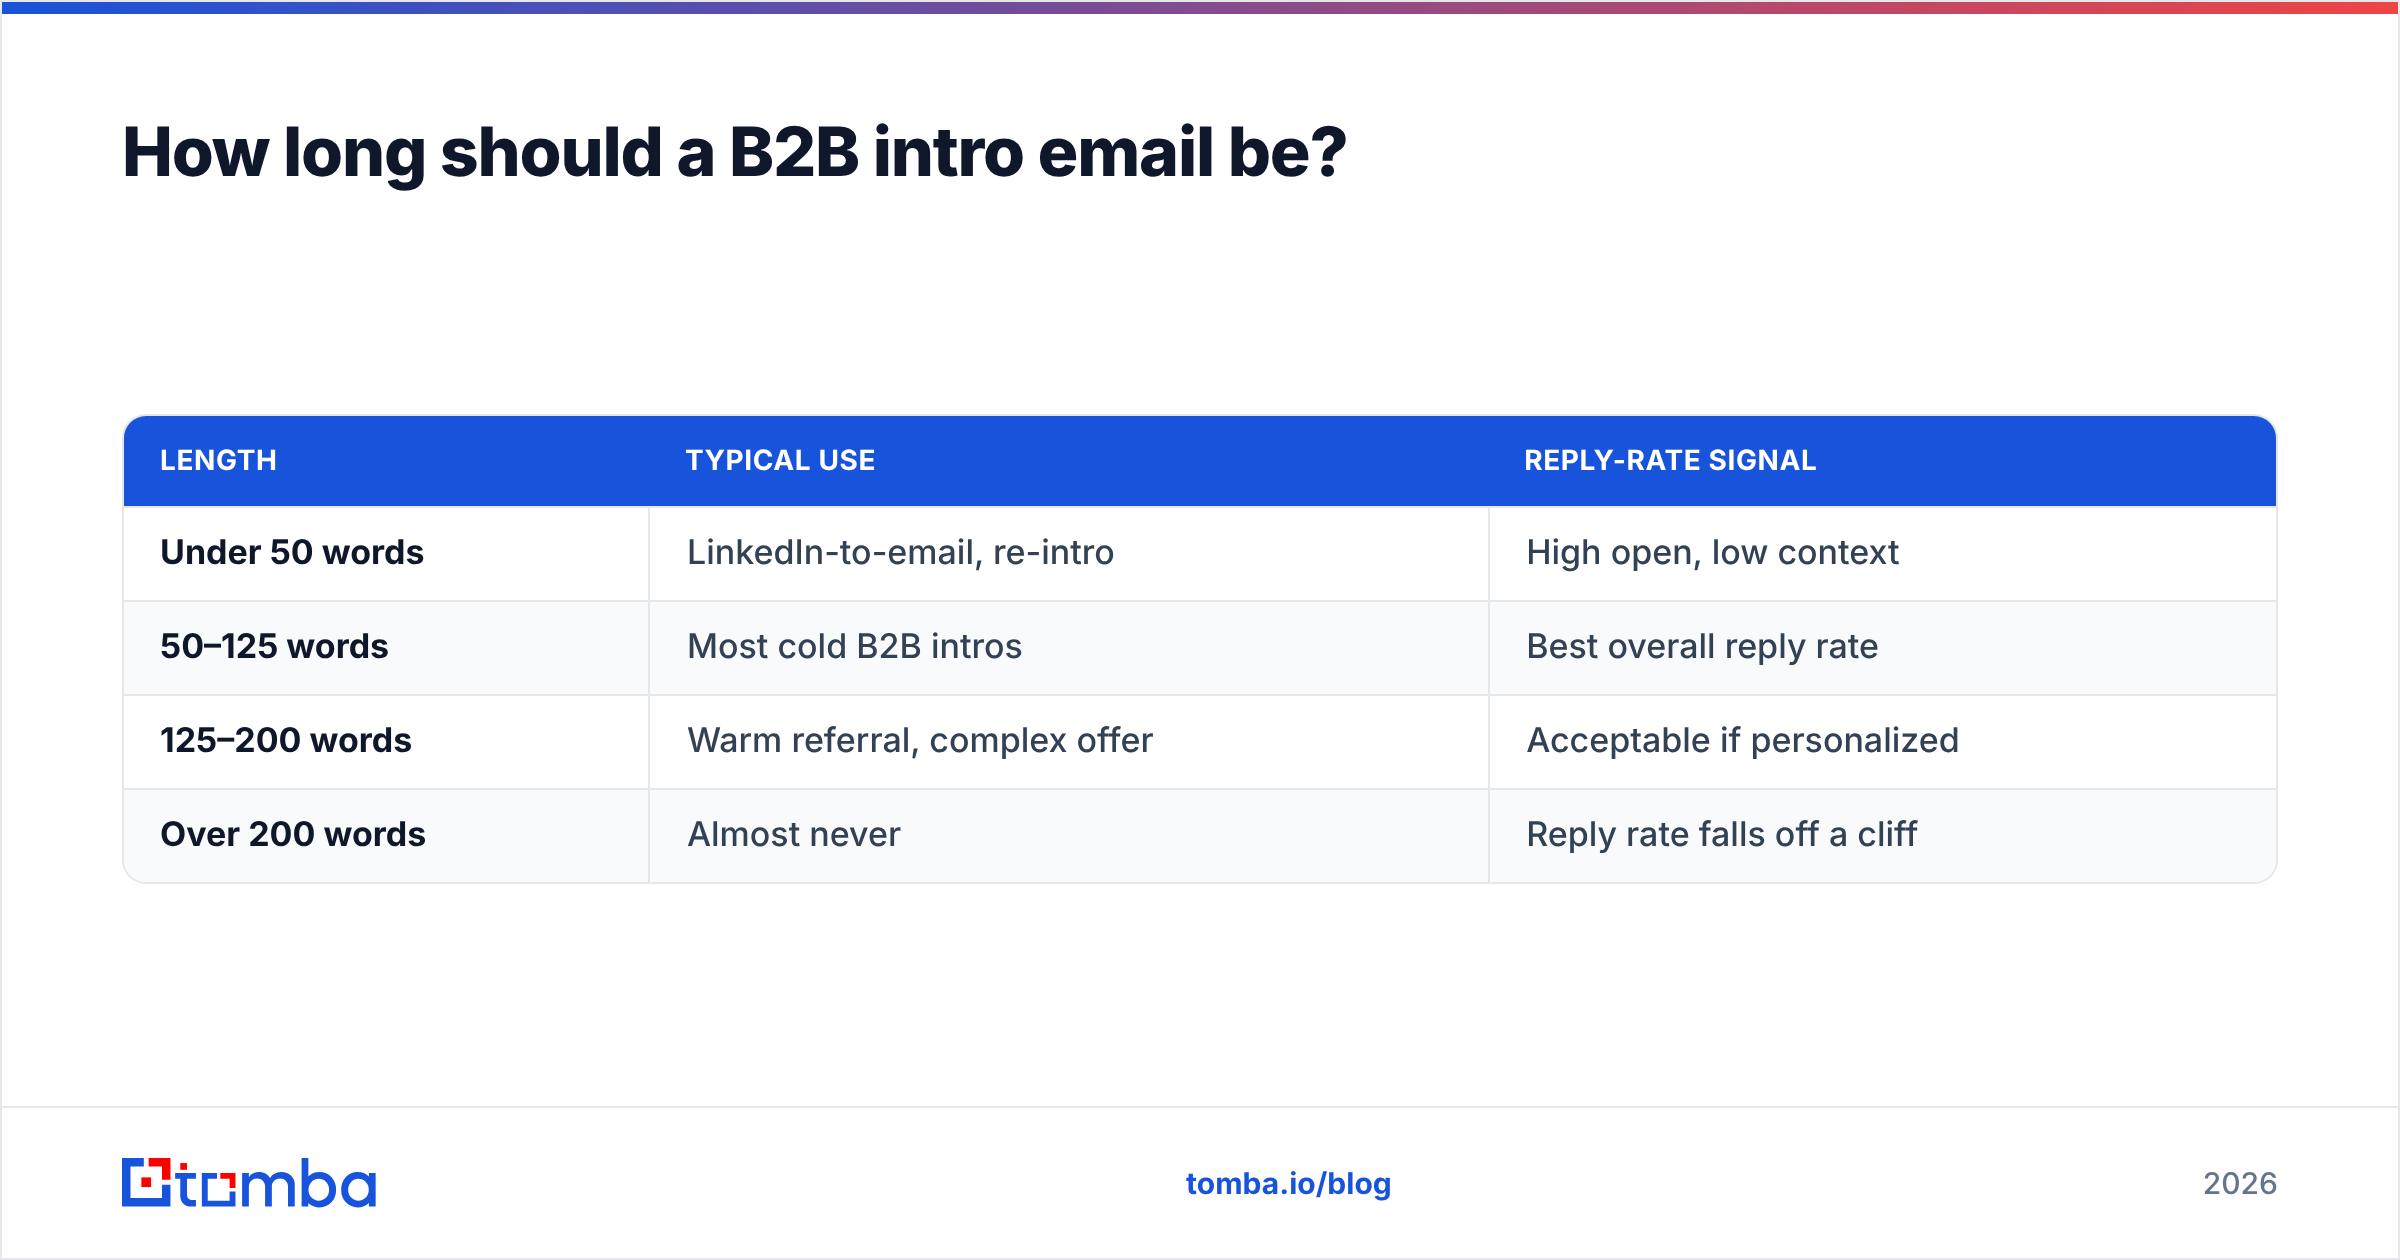
Task: Click the tomba logo
Action: point(249,1183)
